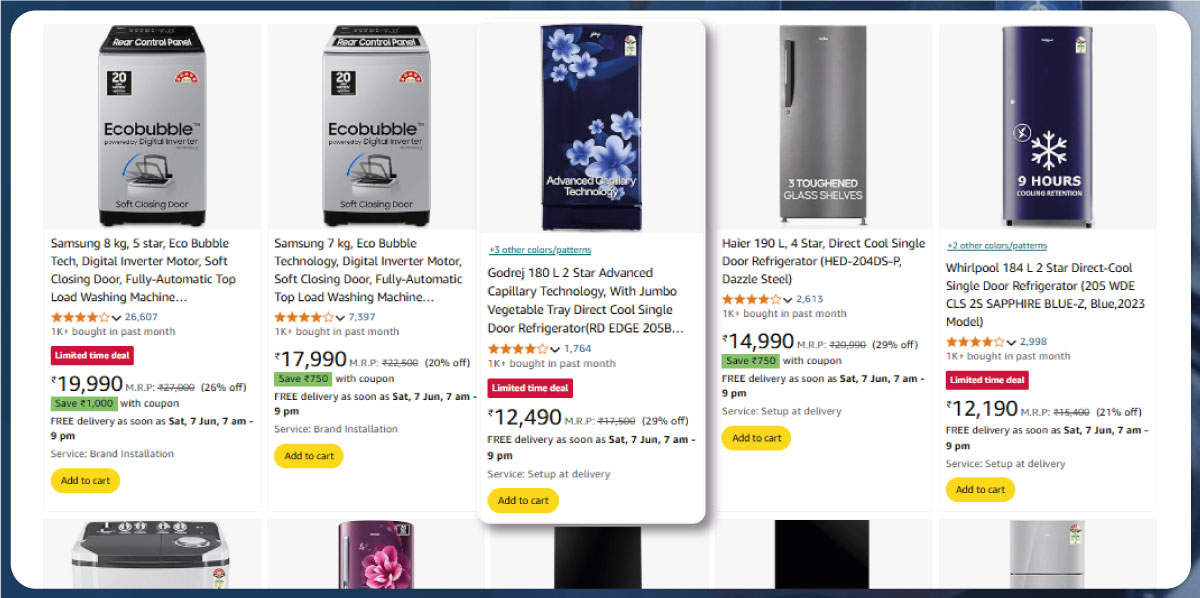Expand star rating popover for Godrej refrigerator
The image size is (1200, 598).
point(555,349)
